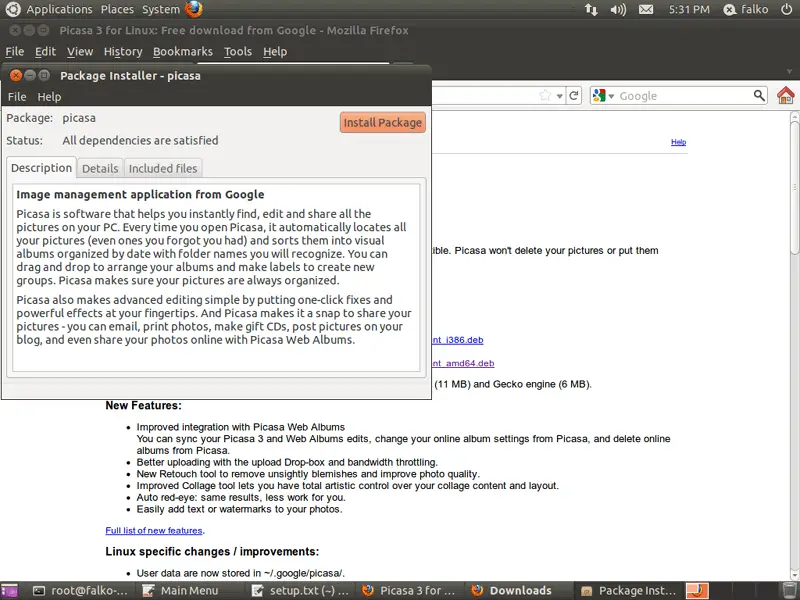Switch to the Package Installer taskbar button

click(630, 590)
